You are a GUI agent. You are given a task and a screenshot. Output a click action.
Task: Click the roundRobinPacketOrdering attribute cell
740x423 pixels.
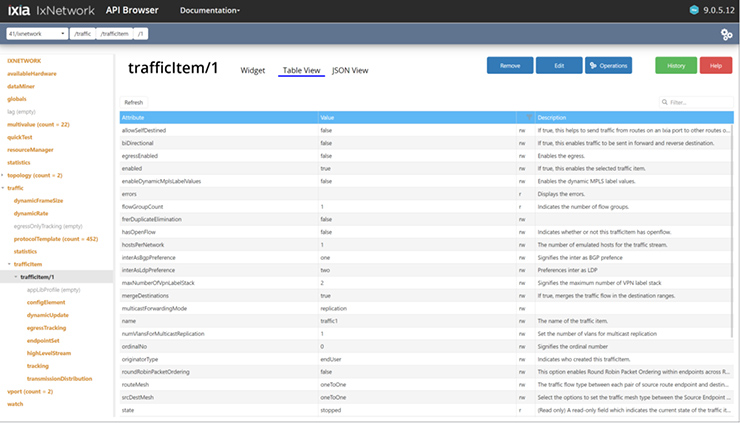[219, 372]
